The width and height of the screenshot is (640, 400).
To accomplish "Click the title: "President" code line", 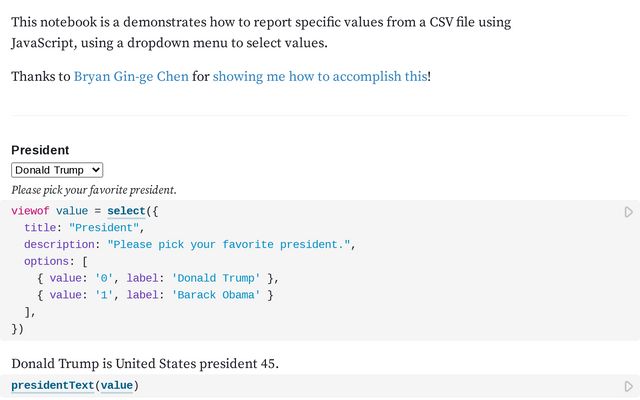I will tap(82, 228).
